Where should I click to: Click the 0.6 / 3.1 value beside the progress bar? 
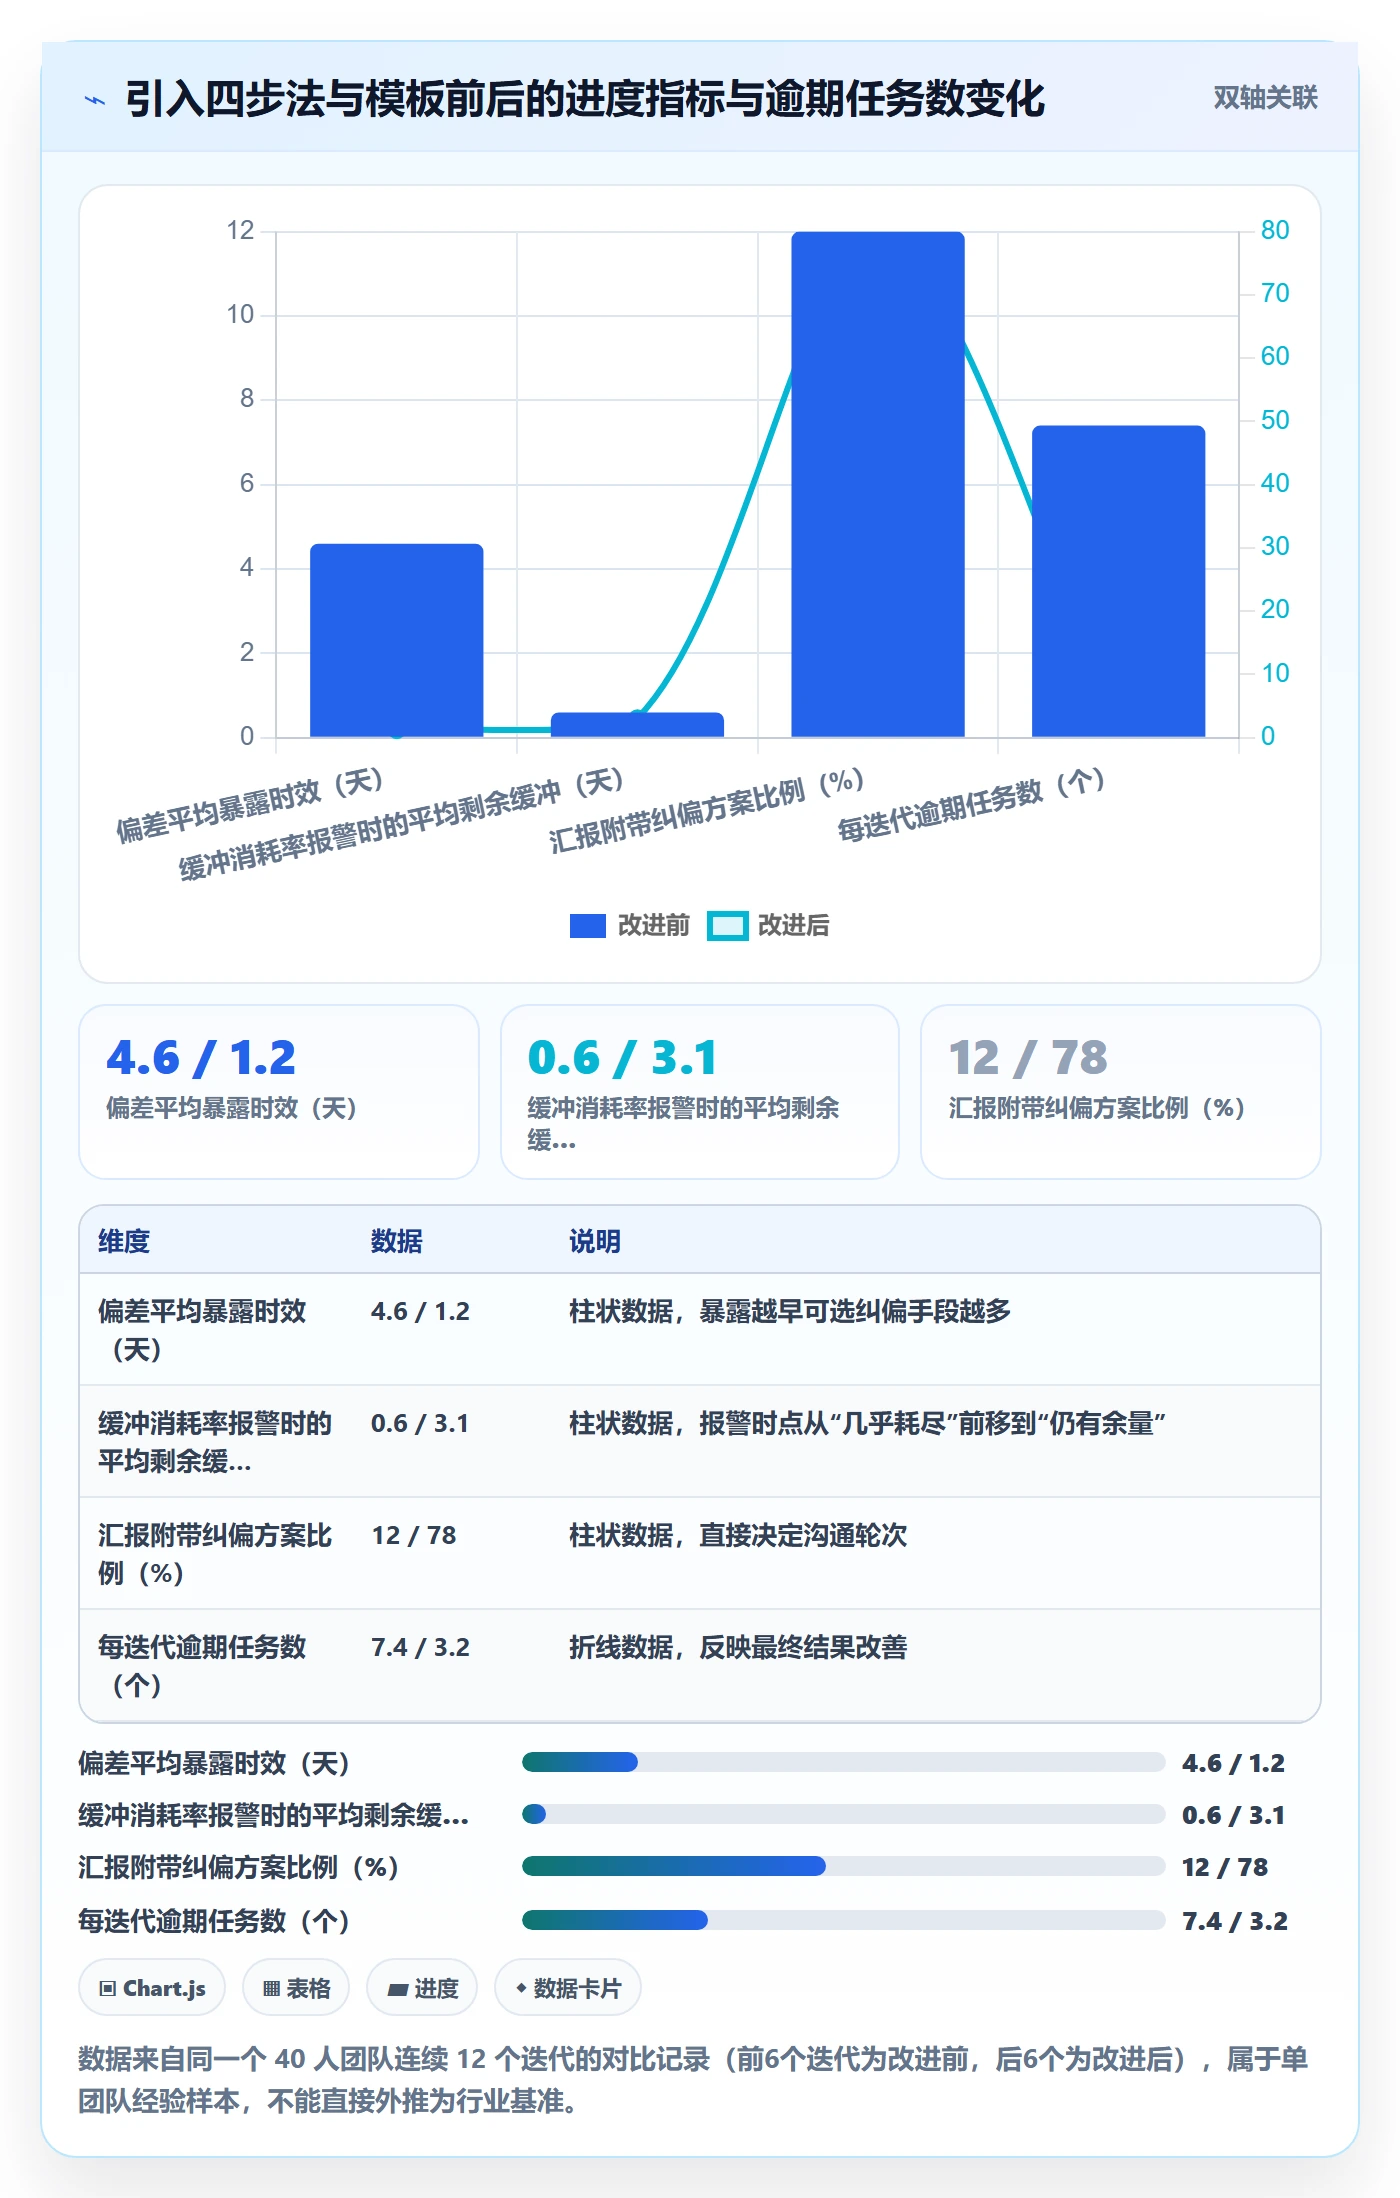[x=1234, y=1815]
